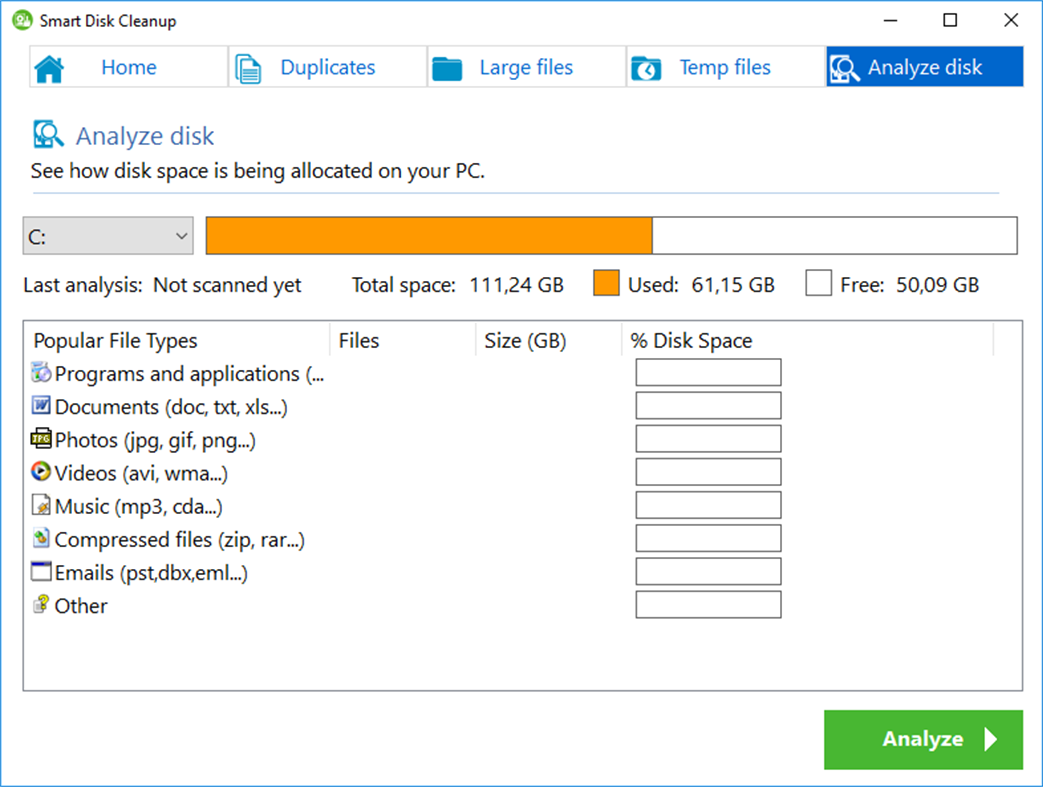Click the Music note icon
Image resolution: width=1043 pixels, height=787 pixels.
pos(40,505)
